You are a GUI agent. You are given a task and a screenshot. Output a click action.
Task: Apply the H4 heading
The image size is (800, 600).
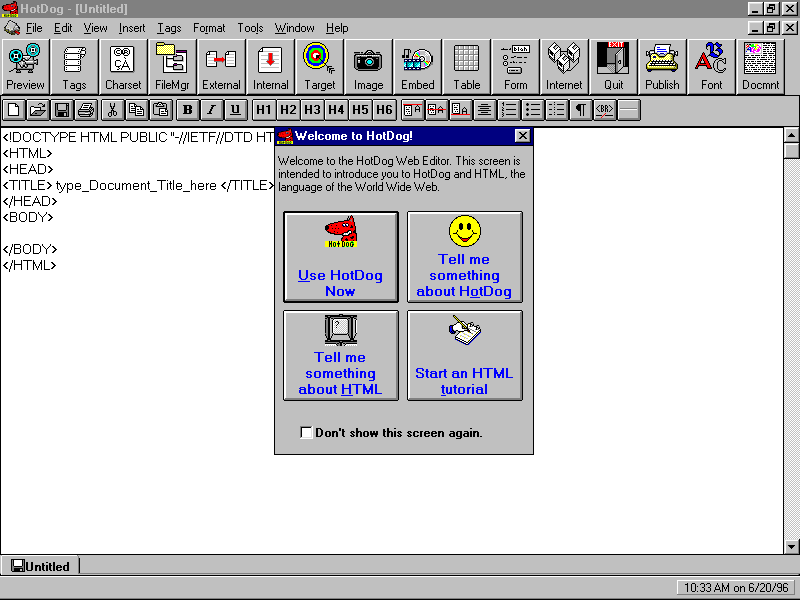[x=336, y=110]
